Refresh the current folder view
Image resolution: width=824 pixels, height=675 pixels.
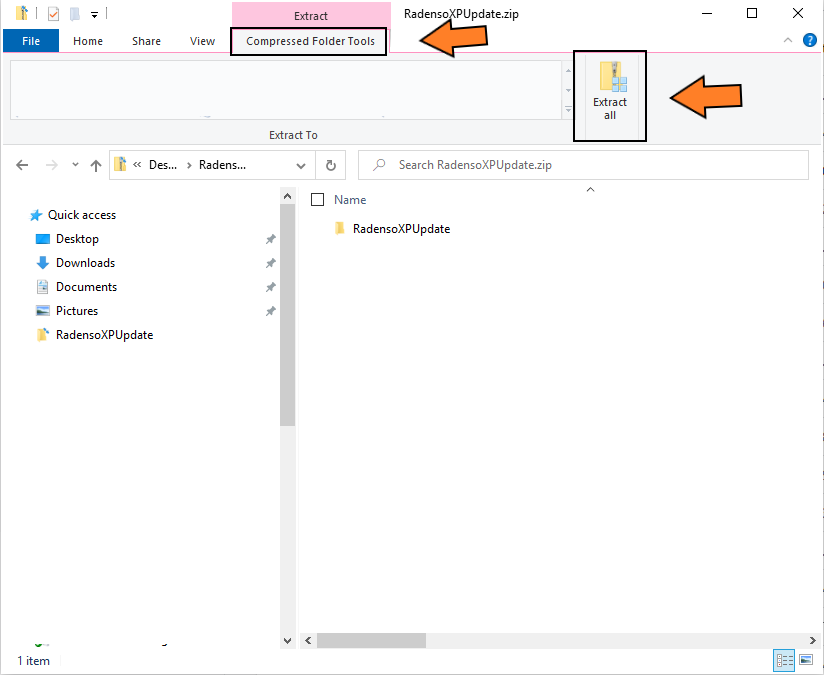click(x=331, y=166)
